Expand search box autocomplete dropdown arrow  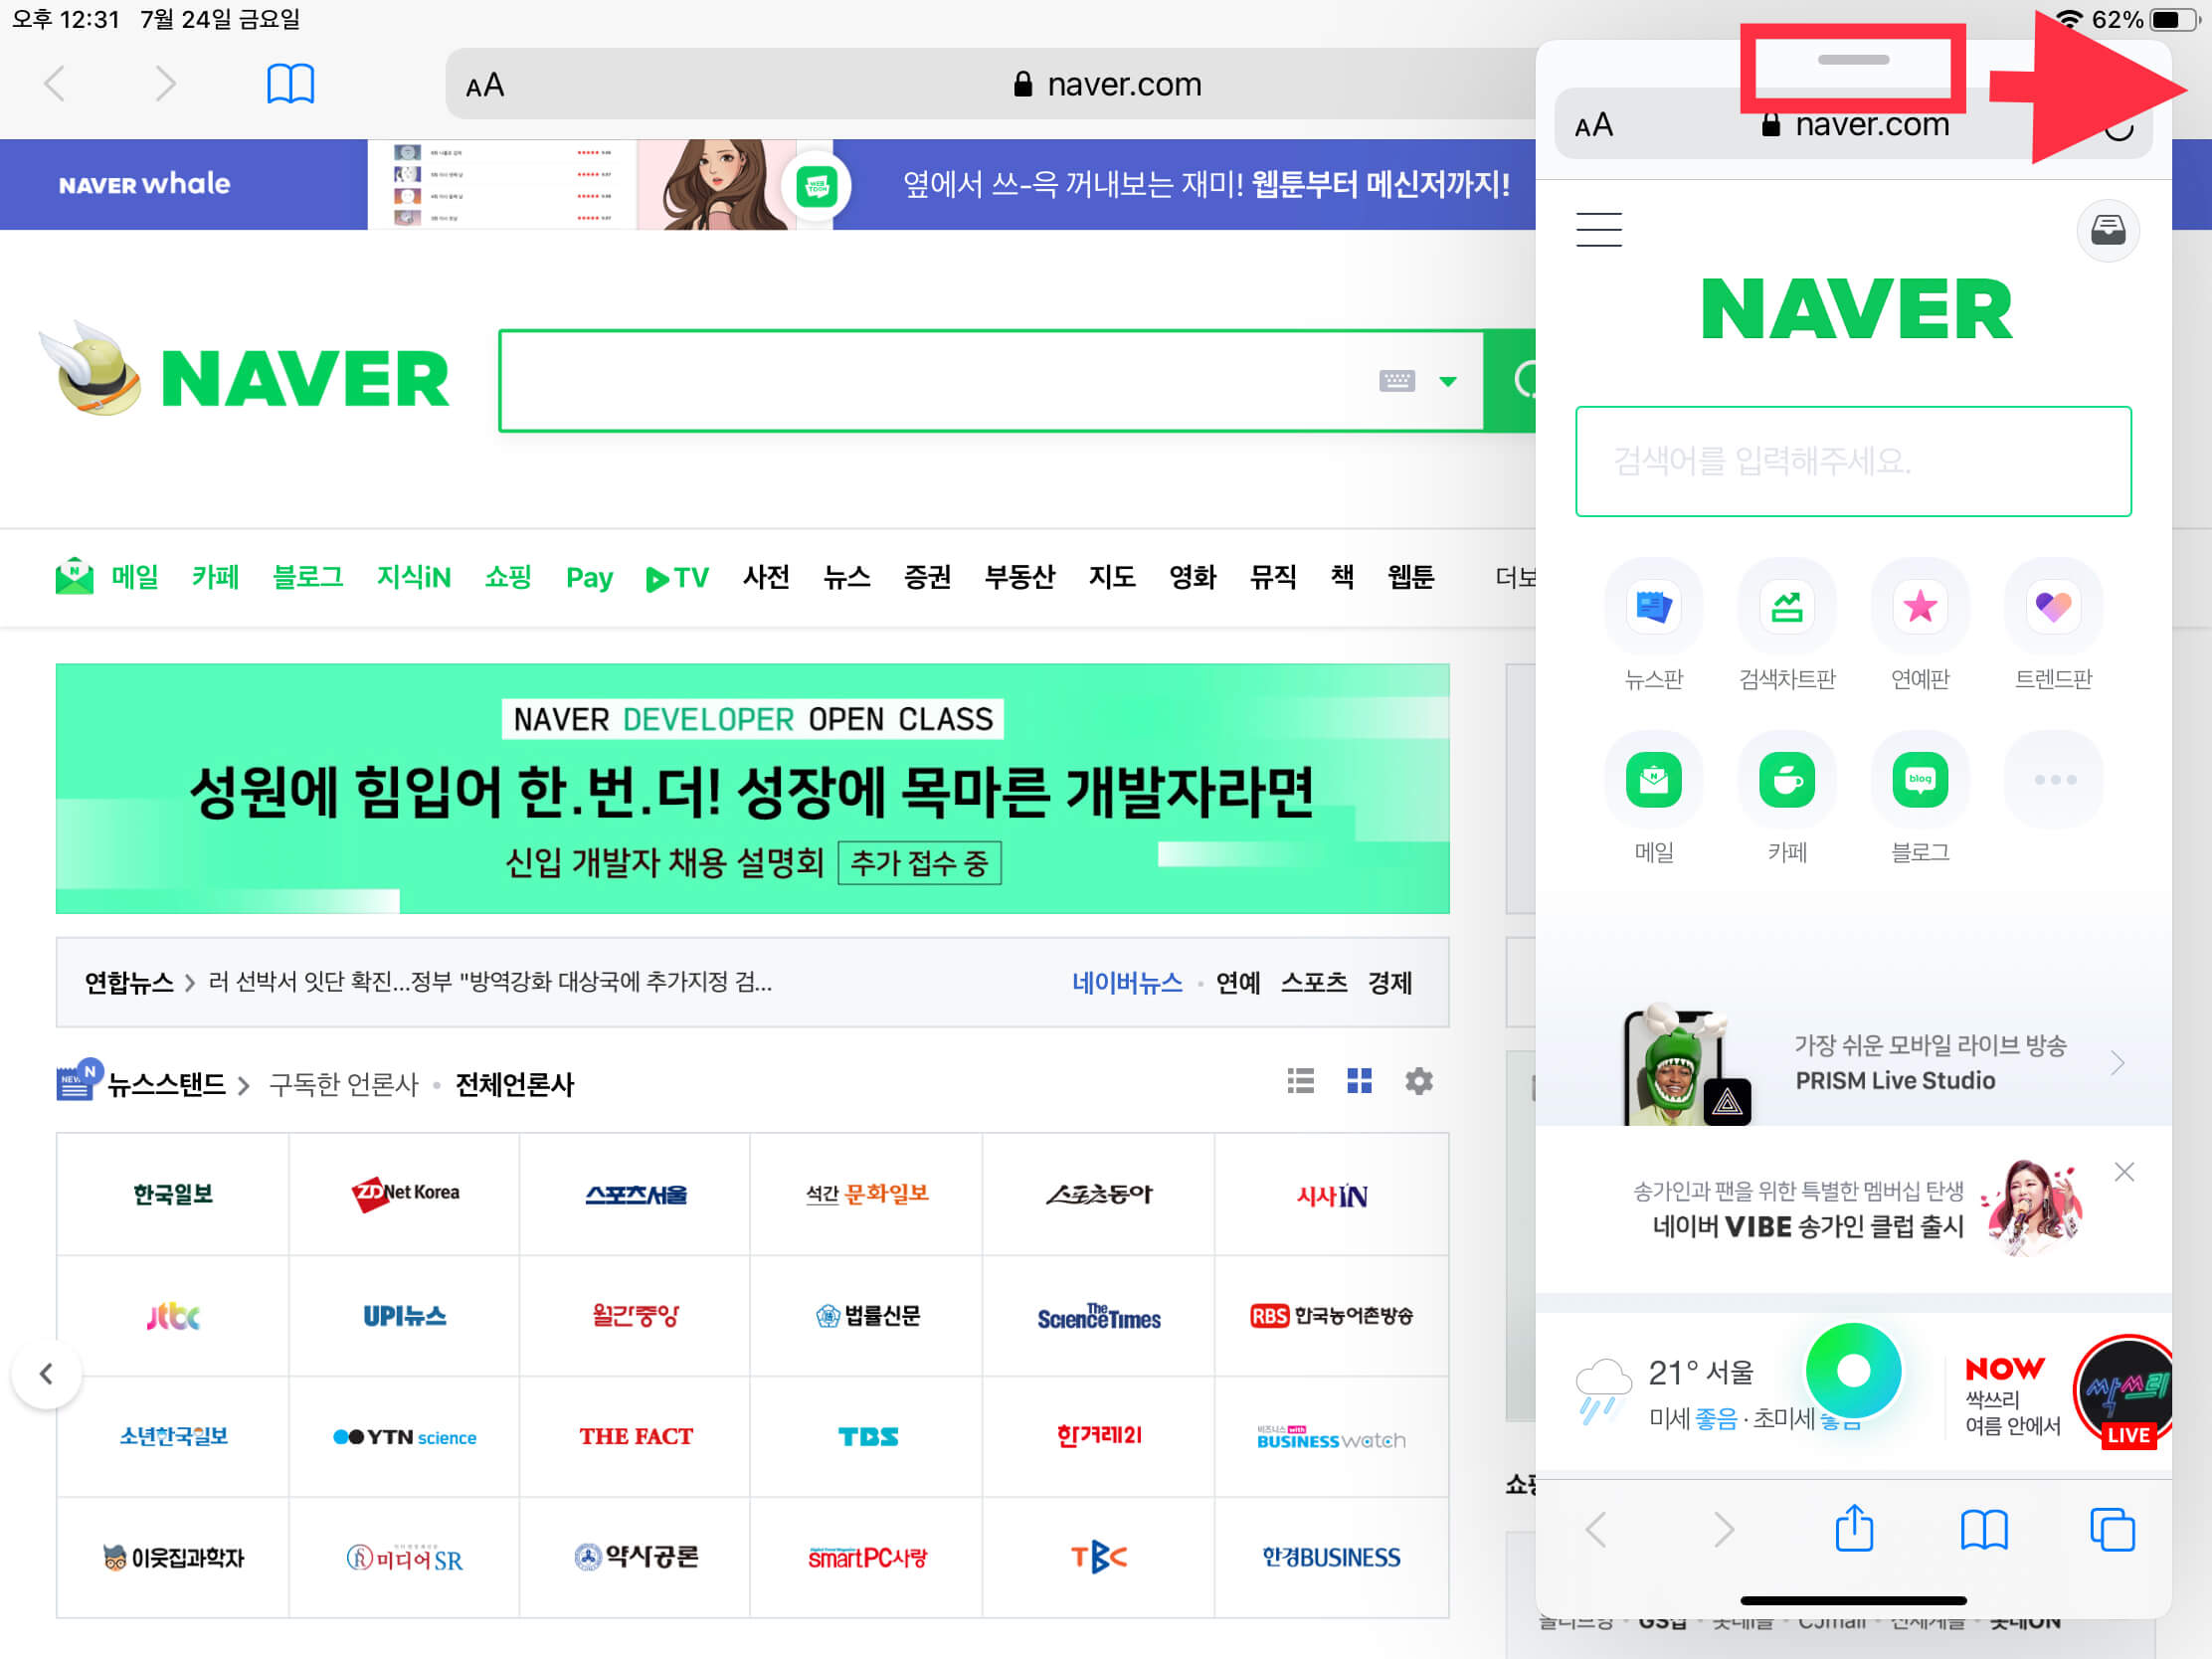tap(1447, 381)
